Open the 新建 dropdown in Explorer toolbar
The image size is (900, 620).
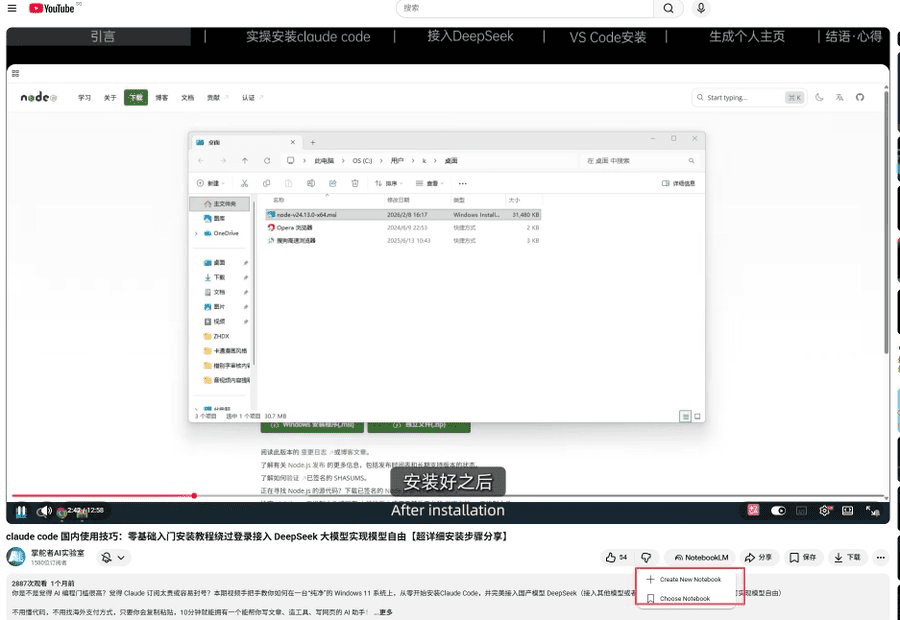click(x=211, y=183)
